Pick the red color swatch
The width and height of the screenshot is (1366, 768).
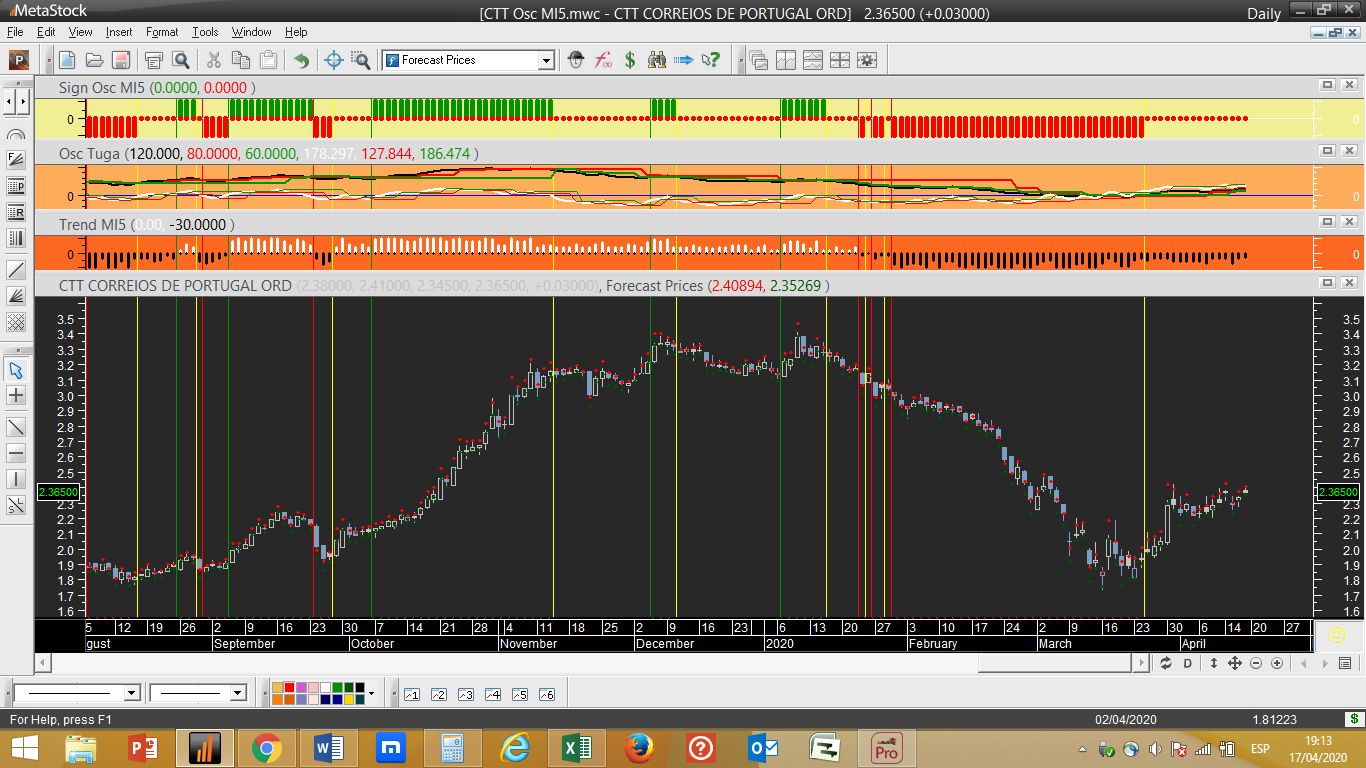pos(290,687)
